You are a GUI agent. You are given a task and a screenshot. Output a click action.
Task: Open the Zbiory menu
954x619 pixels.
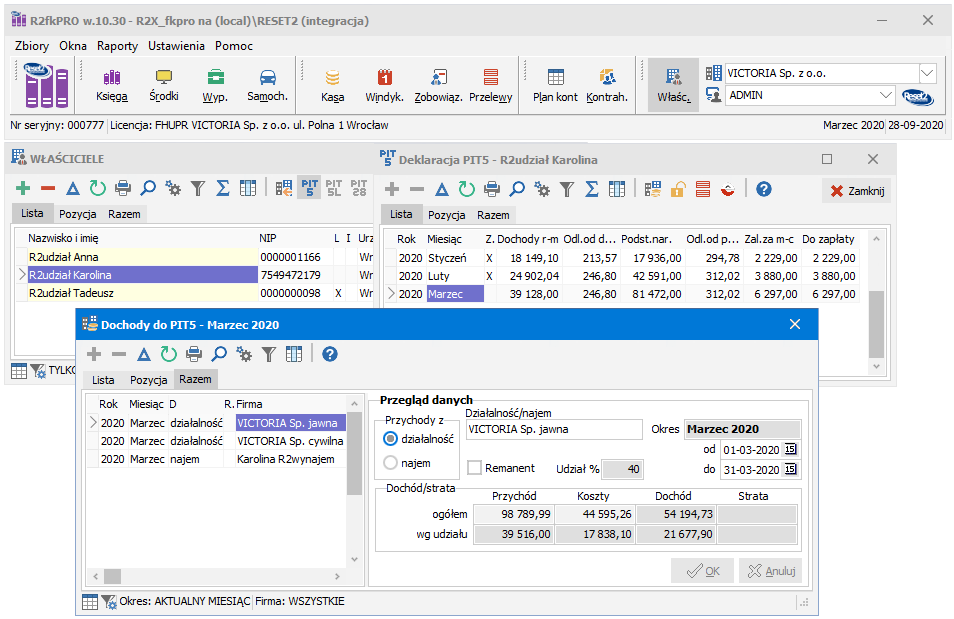coord(32,46)
